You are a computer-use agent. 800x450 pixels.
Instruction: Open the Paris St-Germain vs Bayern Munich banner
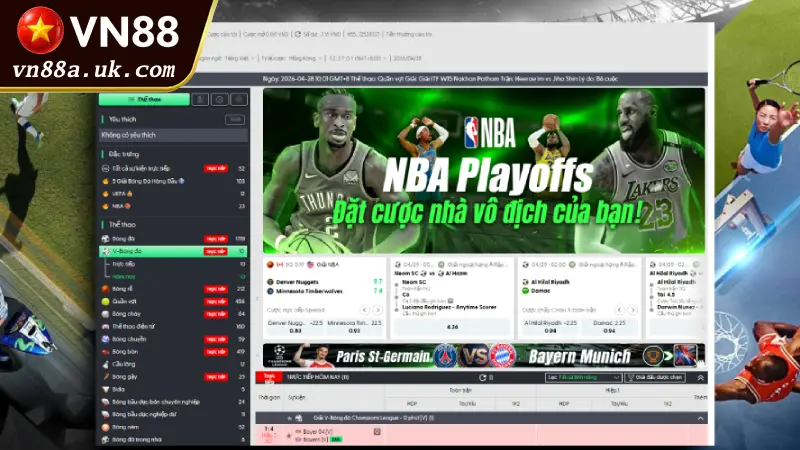[484, 356]
